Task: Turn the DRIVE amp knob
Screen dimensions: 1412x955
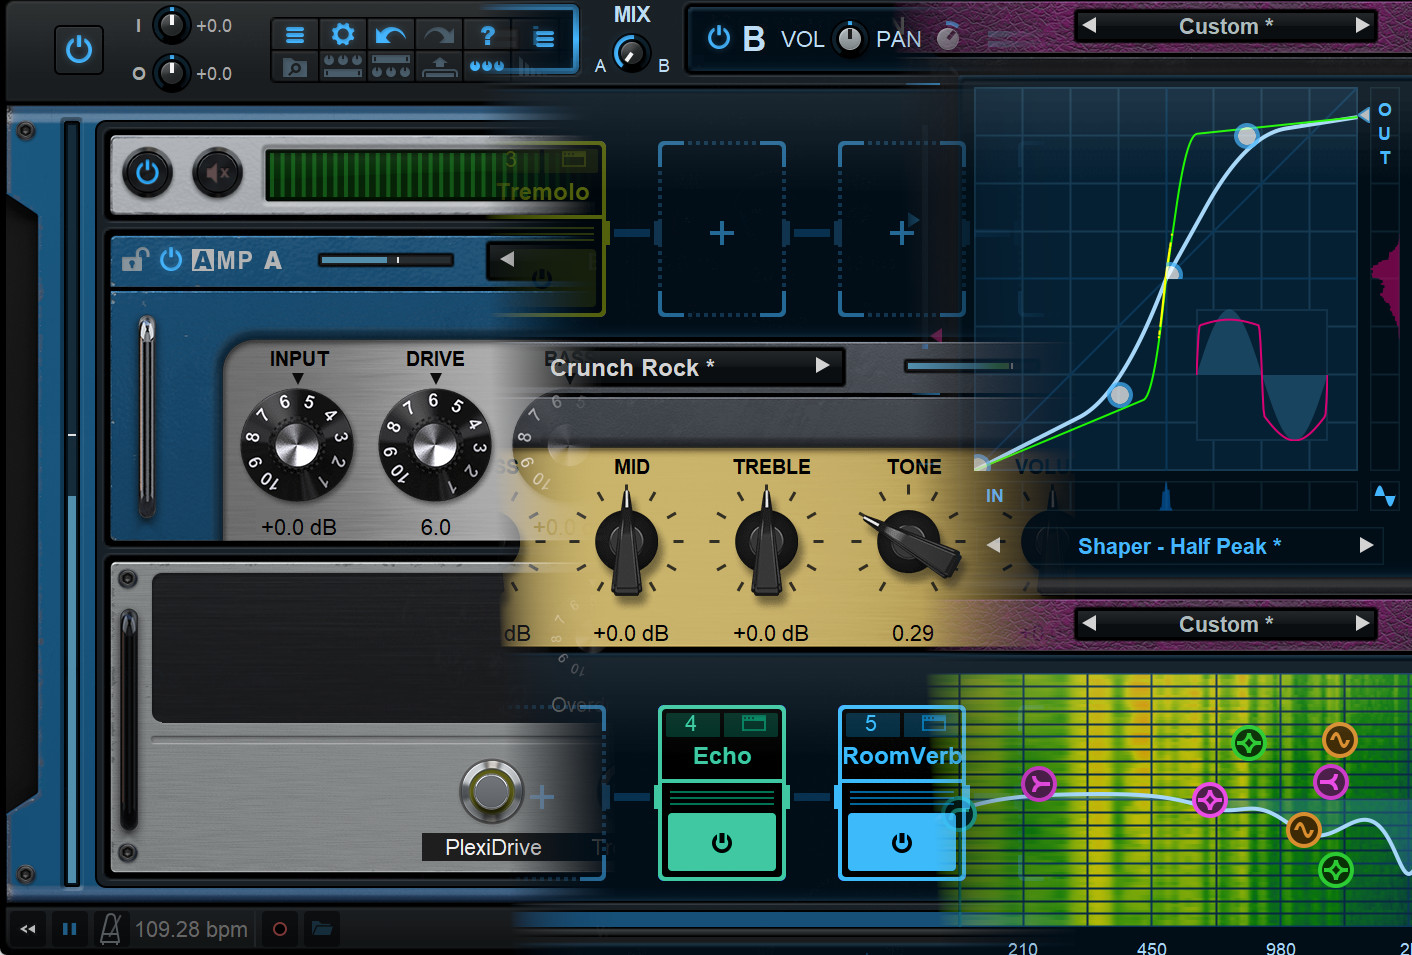Action: (435, 445)
